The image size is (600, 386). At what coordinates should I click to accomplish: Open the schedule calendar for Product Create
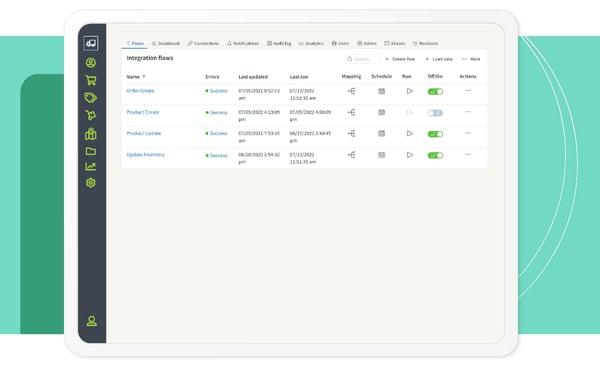pos(382,112)
